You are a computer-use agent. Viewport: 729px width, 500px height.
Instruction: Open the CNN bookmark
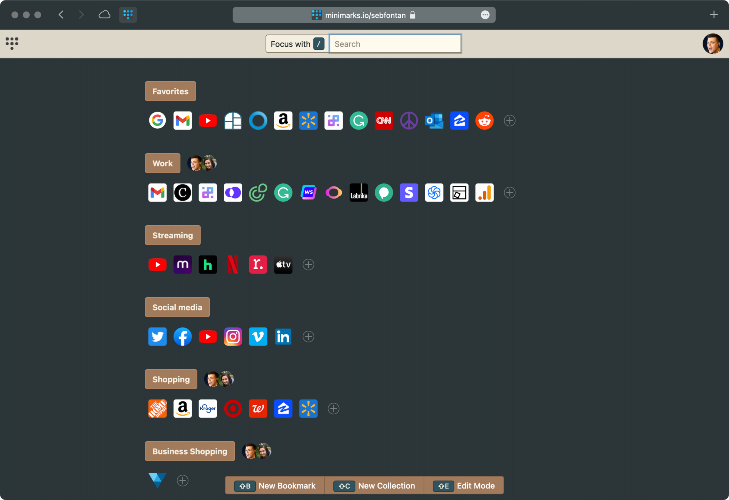[x=384, y=120]
